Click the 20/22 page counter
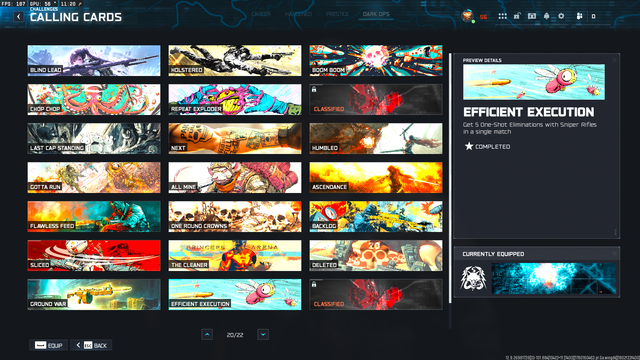Screen dimensions: 640x360 coord(235,335)
